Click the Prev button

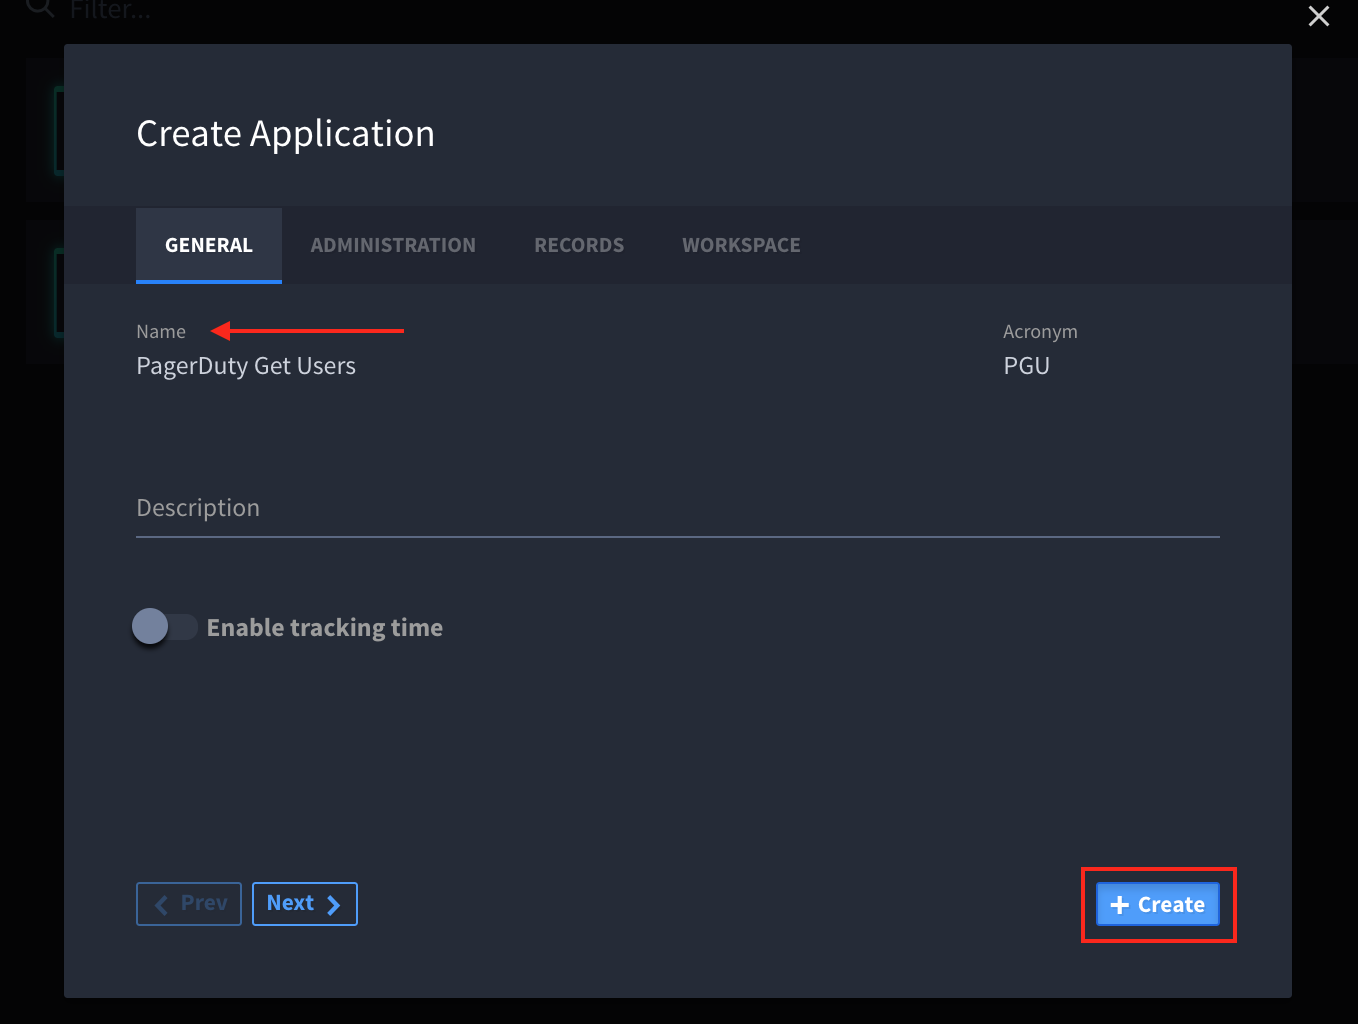(189, 904)
